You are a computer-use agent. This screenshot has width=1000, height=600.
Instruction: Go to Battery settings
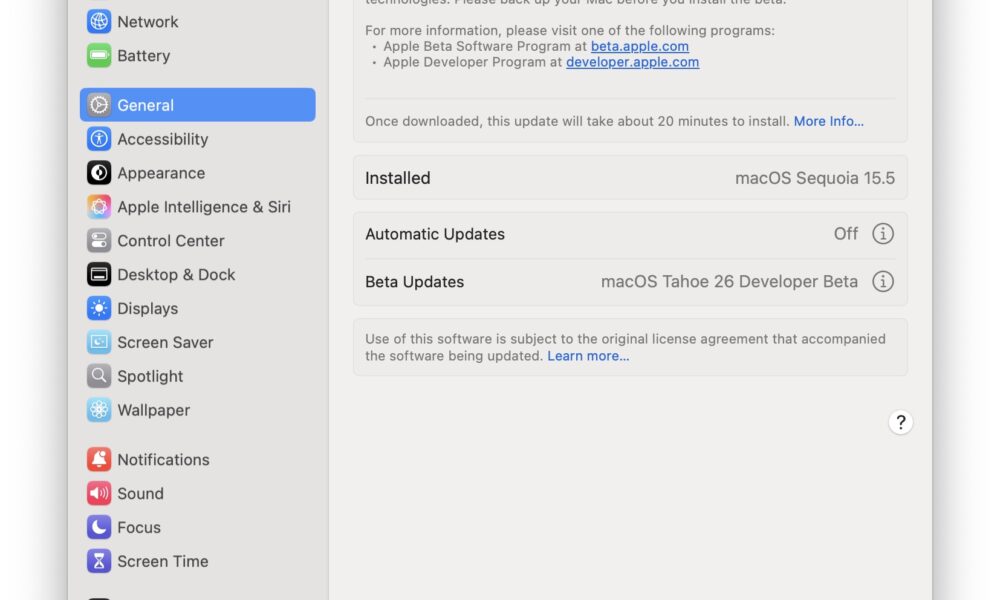[x=198, y=55]
